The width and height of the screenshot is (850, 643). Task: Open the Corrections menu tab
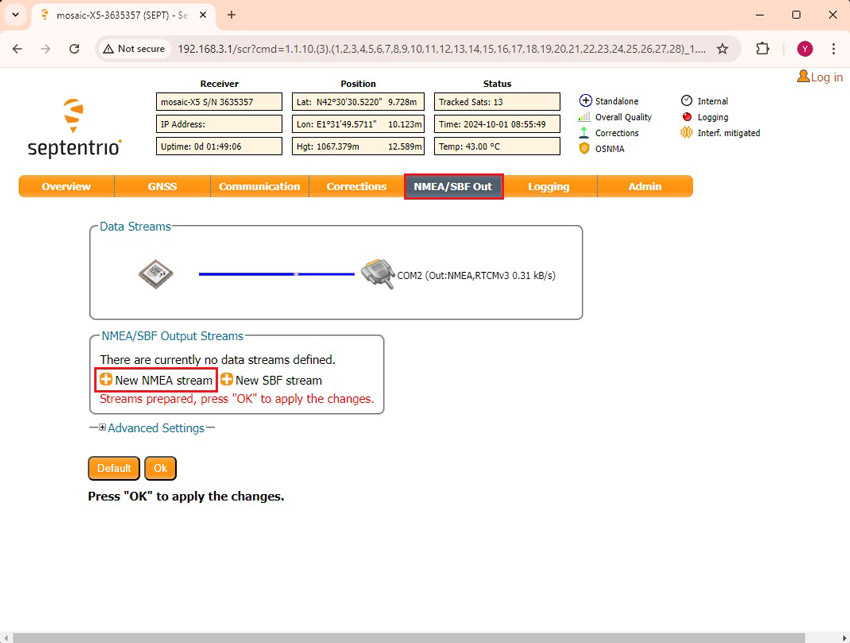[356, 187]
